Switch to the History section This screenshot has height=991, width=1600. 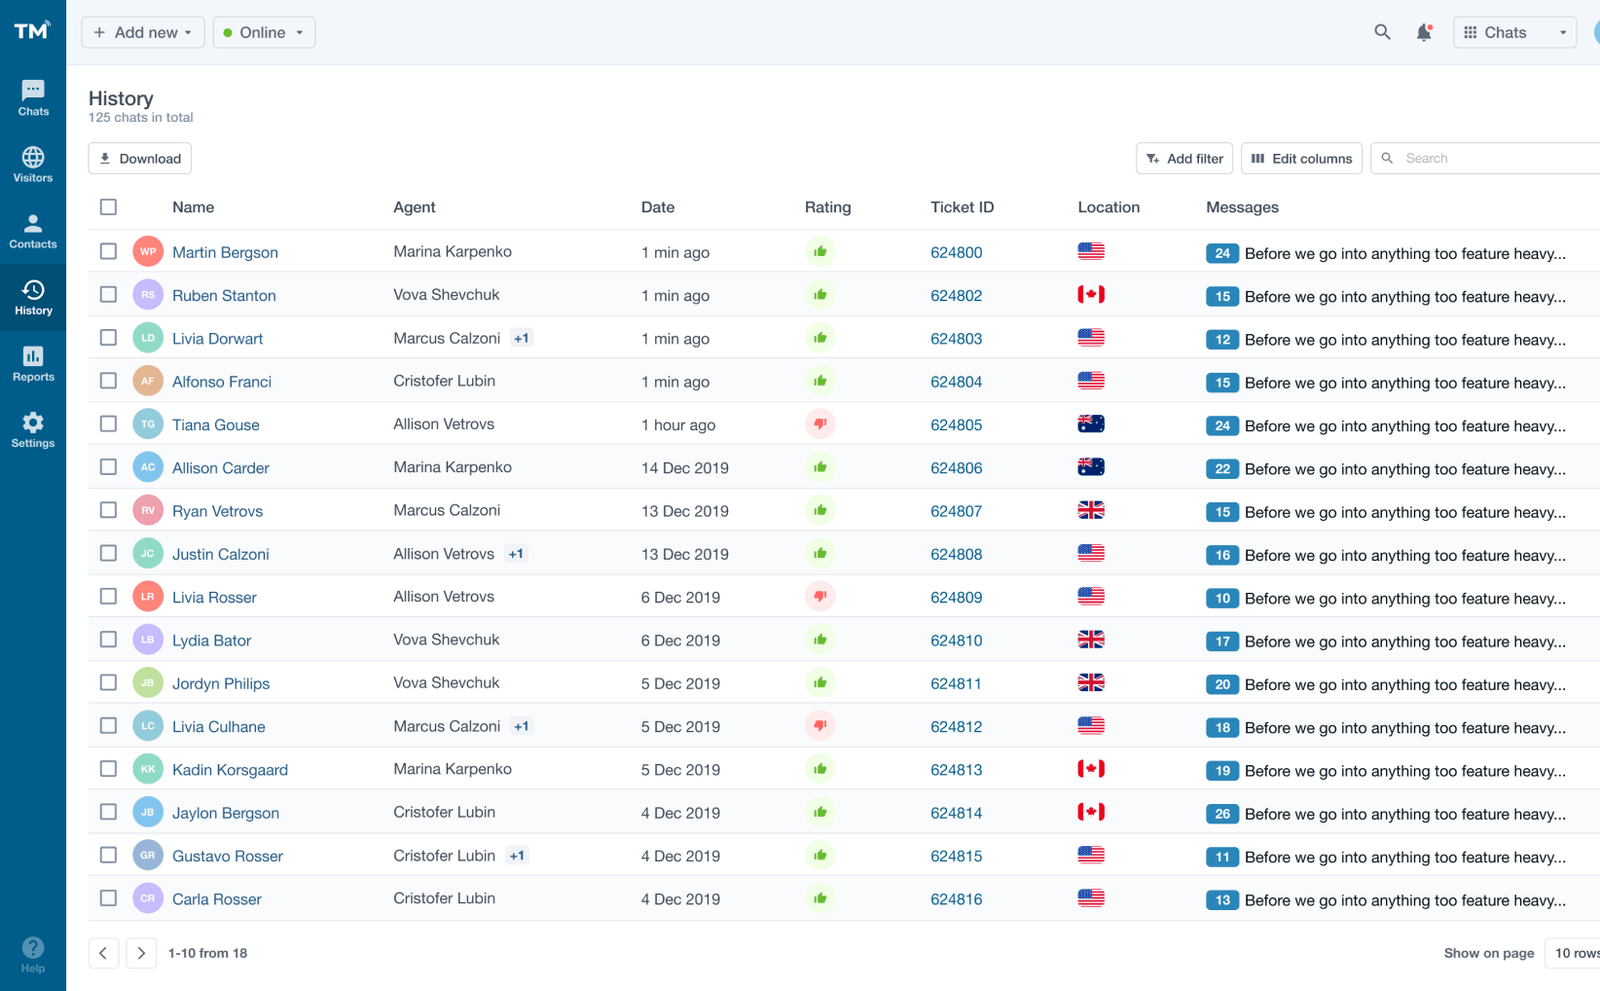point(33,296)
